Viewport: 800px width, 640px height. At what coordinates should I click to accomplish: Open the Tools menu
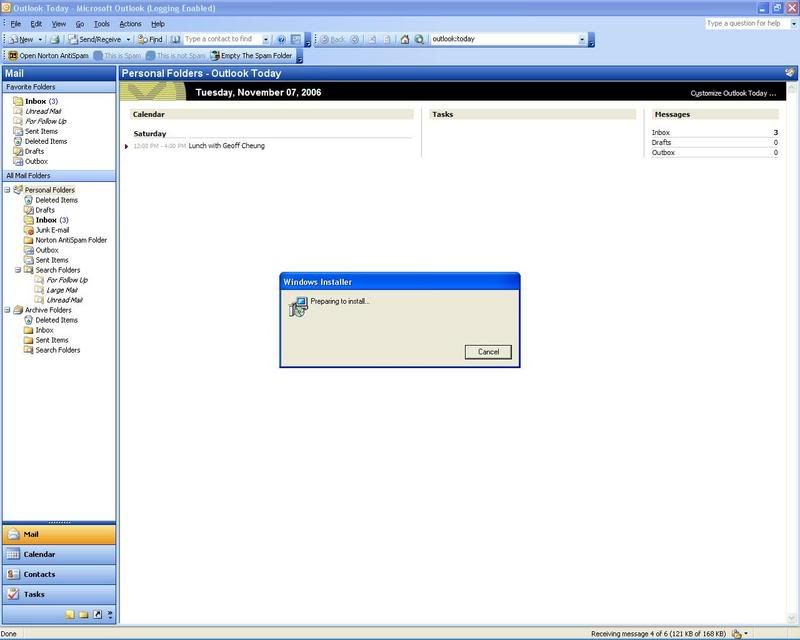click(x=101, y=23)
